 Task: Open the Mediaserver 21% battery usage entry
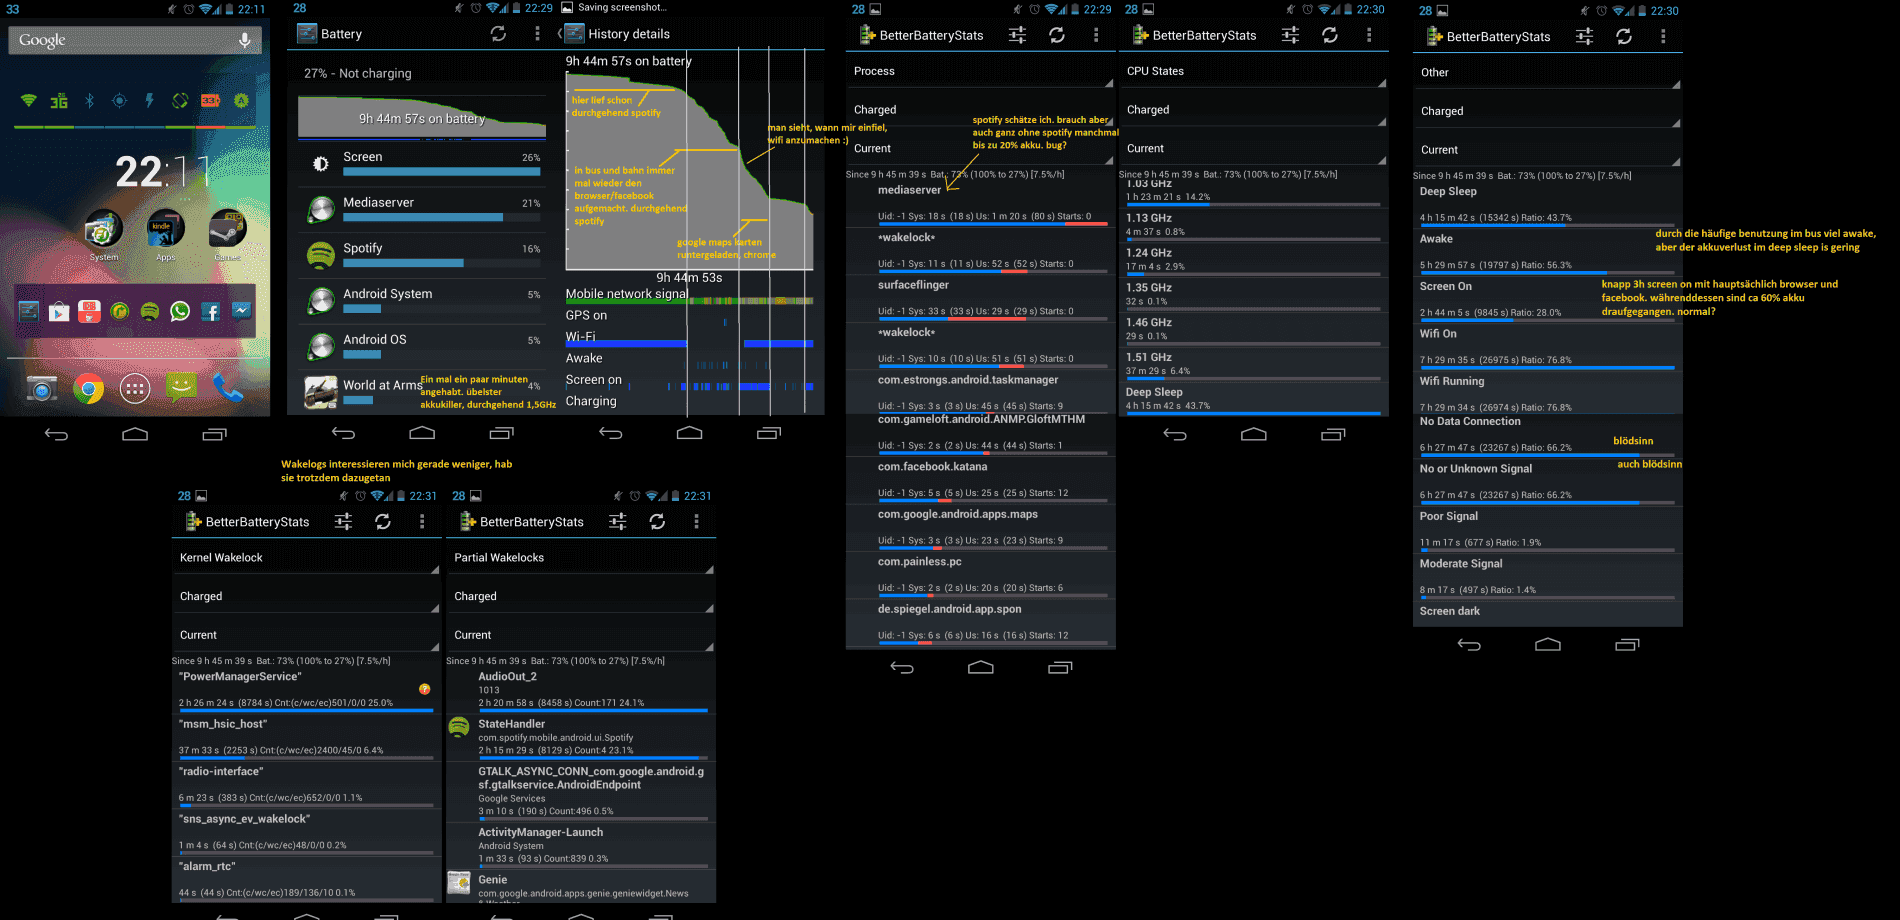click(x=422, y=209)
